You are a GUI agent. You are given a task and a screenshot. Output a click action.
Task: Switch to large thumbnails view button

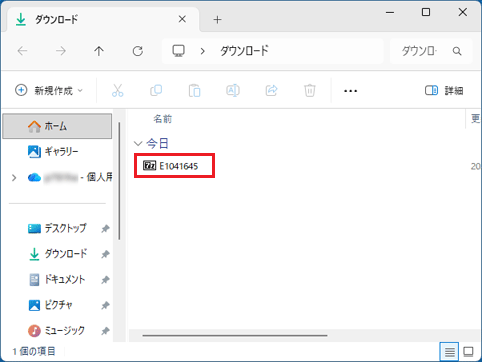tap(468, 351)
